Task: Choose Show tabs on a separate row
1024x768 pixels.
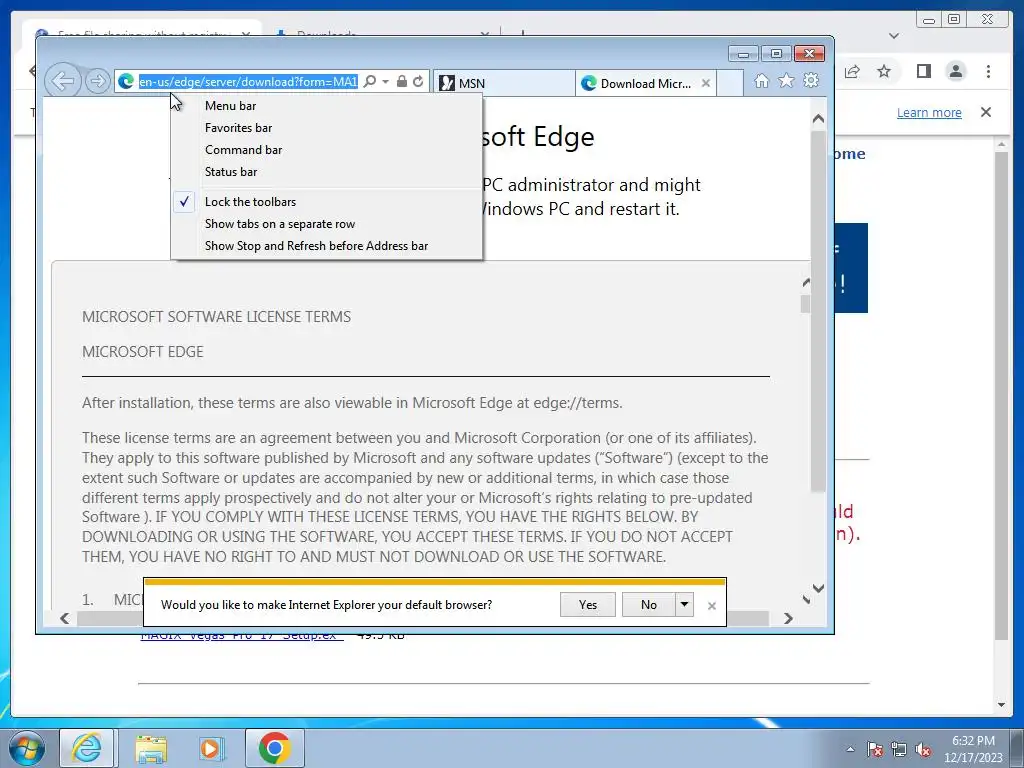Action: pyautogui.click(x=327, y=224)
